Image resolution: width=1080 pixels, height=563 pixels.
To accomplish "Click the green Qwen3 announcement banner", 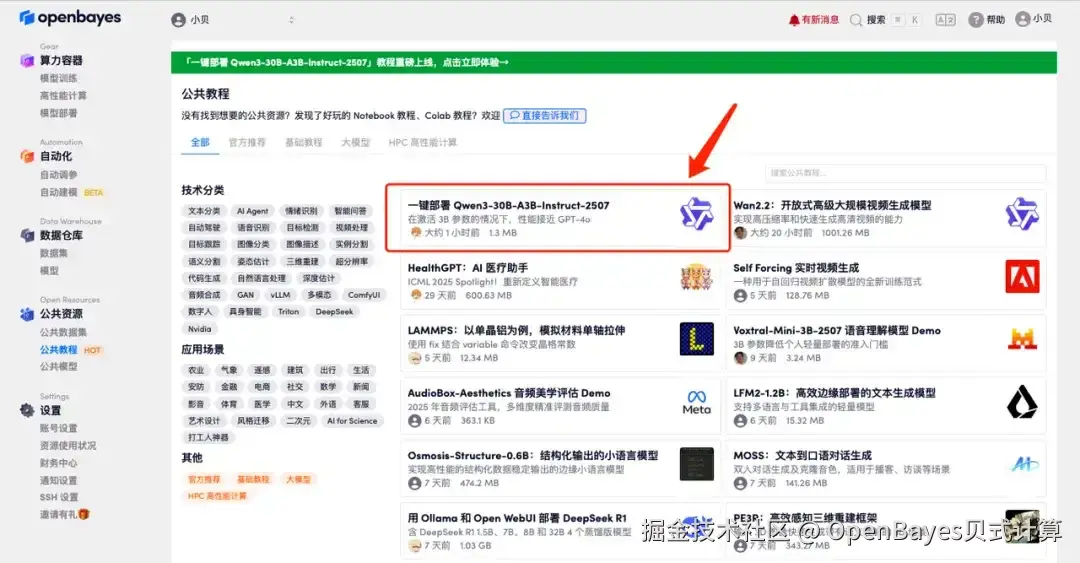I will (614, 63).
